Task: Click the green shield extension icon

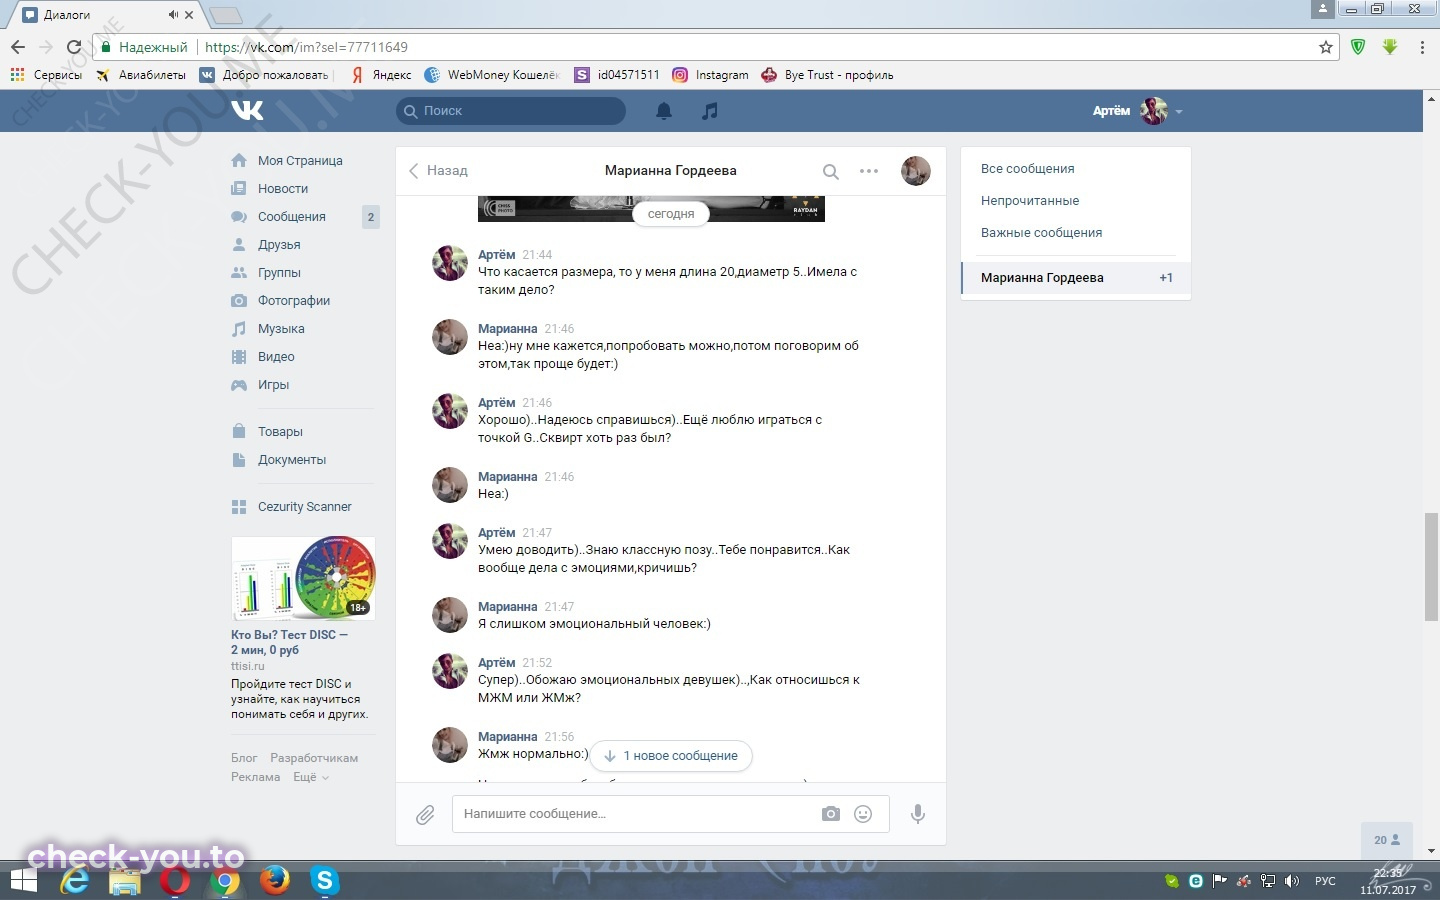Action: [x=1358, y=47]
